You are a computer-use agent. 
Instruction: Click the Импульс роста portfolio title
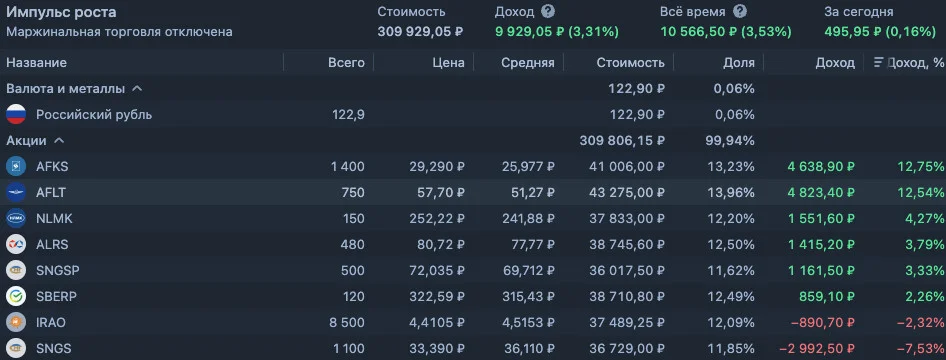62,12
